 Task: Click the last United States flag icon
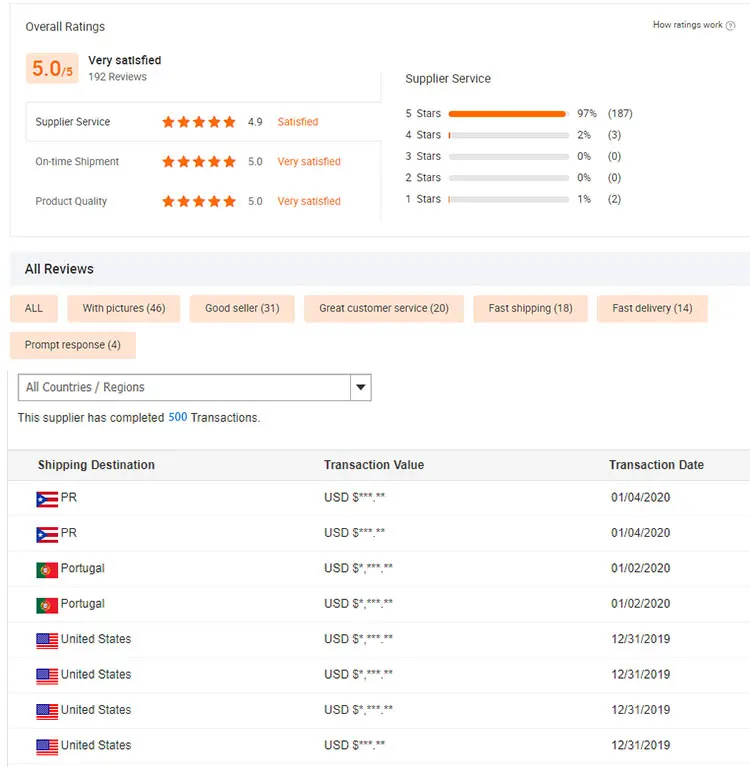(47, 746)
